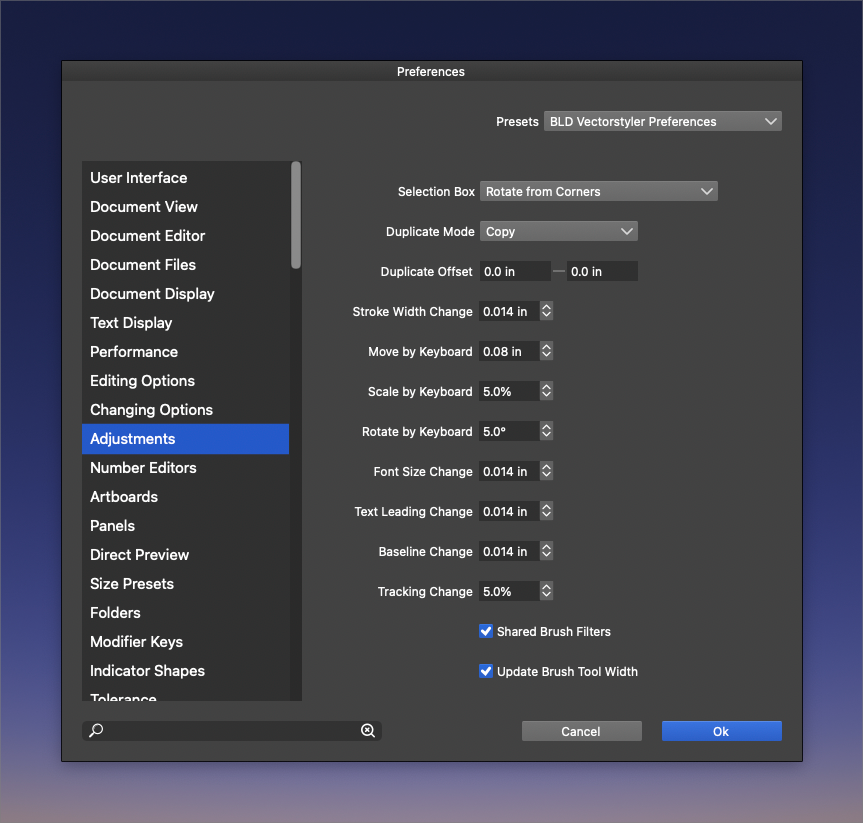
Task: Click the Font Size Change stepper arrows
Action: pos(546,471)
